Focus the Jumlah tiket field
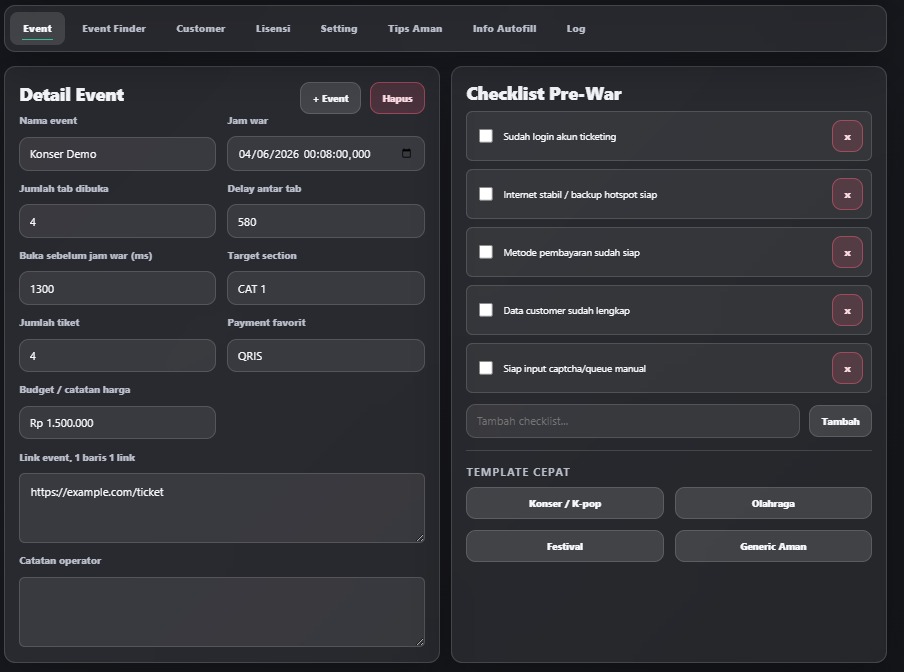 click(118, 356)
